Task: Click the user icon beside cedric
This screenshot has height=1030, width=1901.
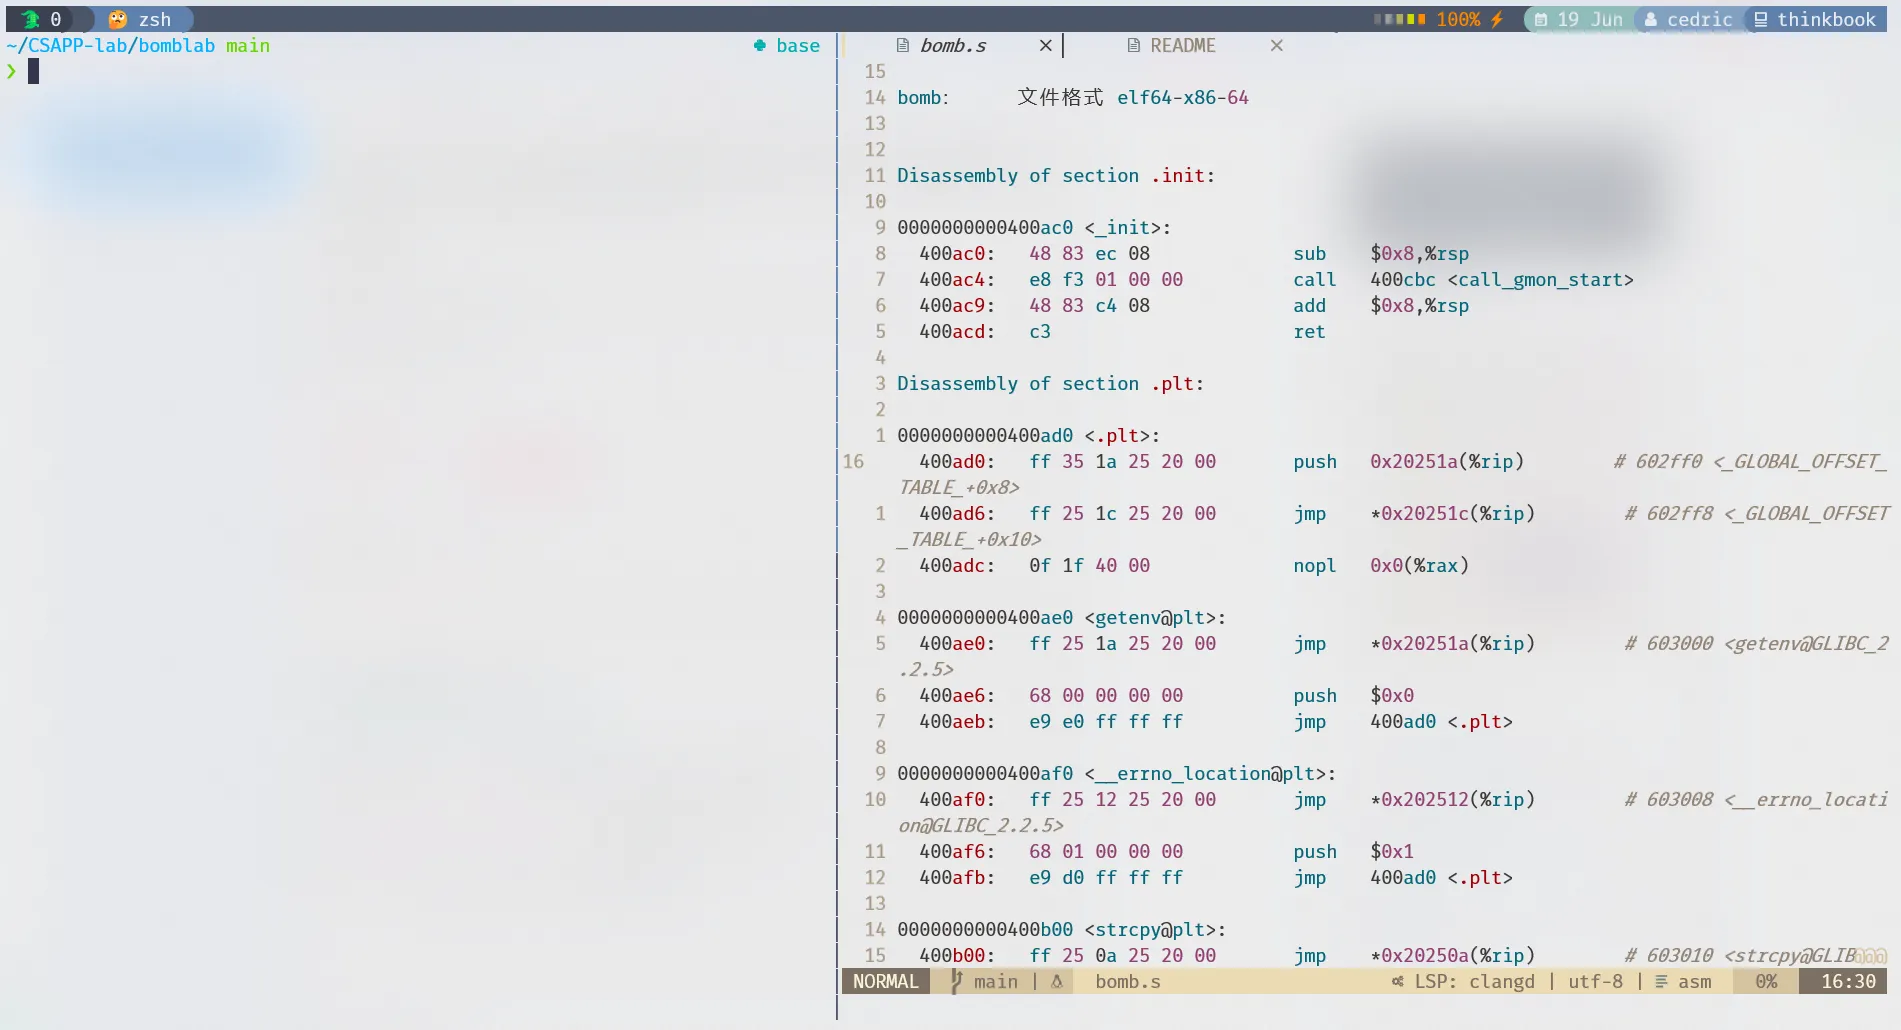Action: pyautogui.click(x=1651, y=19)
